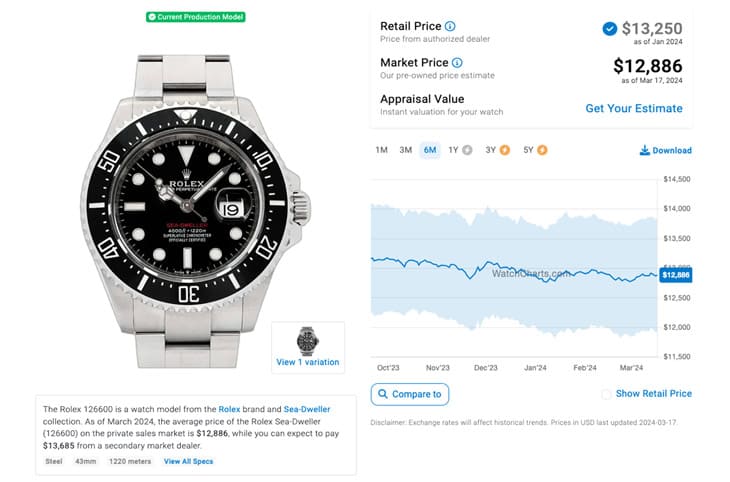Open the Compare to search button
Screen dimensions: 730x482
[410, 394]
